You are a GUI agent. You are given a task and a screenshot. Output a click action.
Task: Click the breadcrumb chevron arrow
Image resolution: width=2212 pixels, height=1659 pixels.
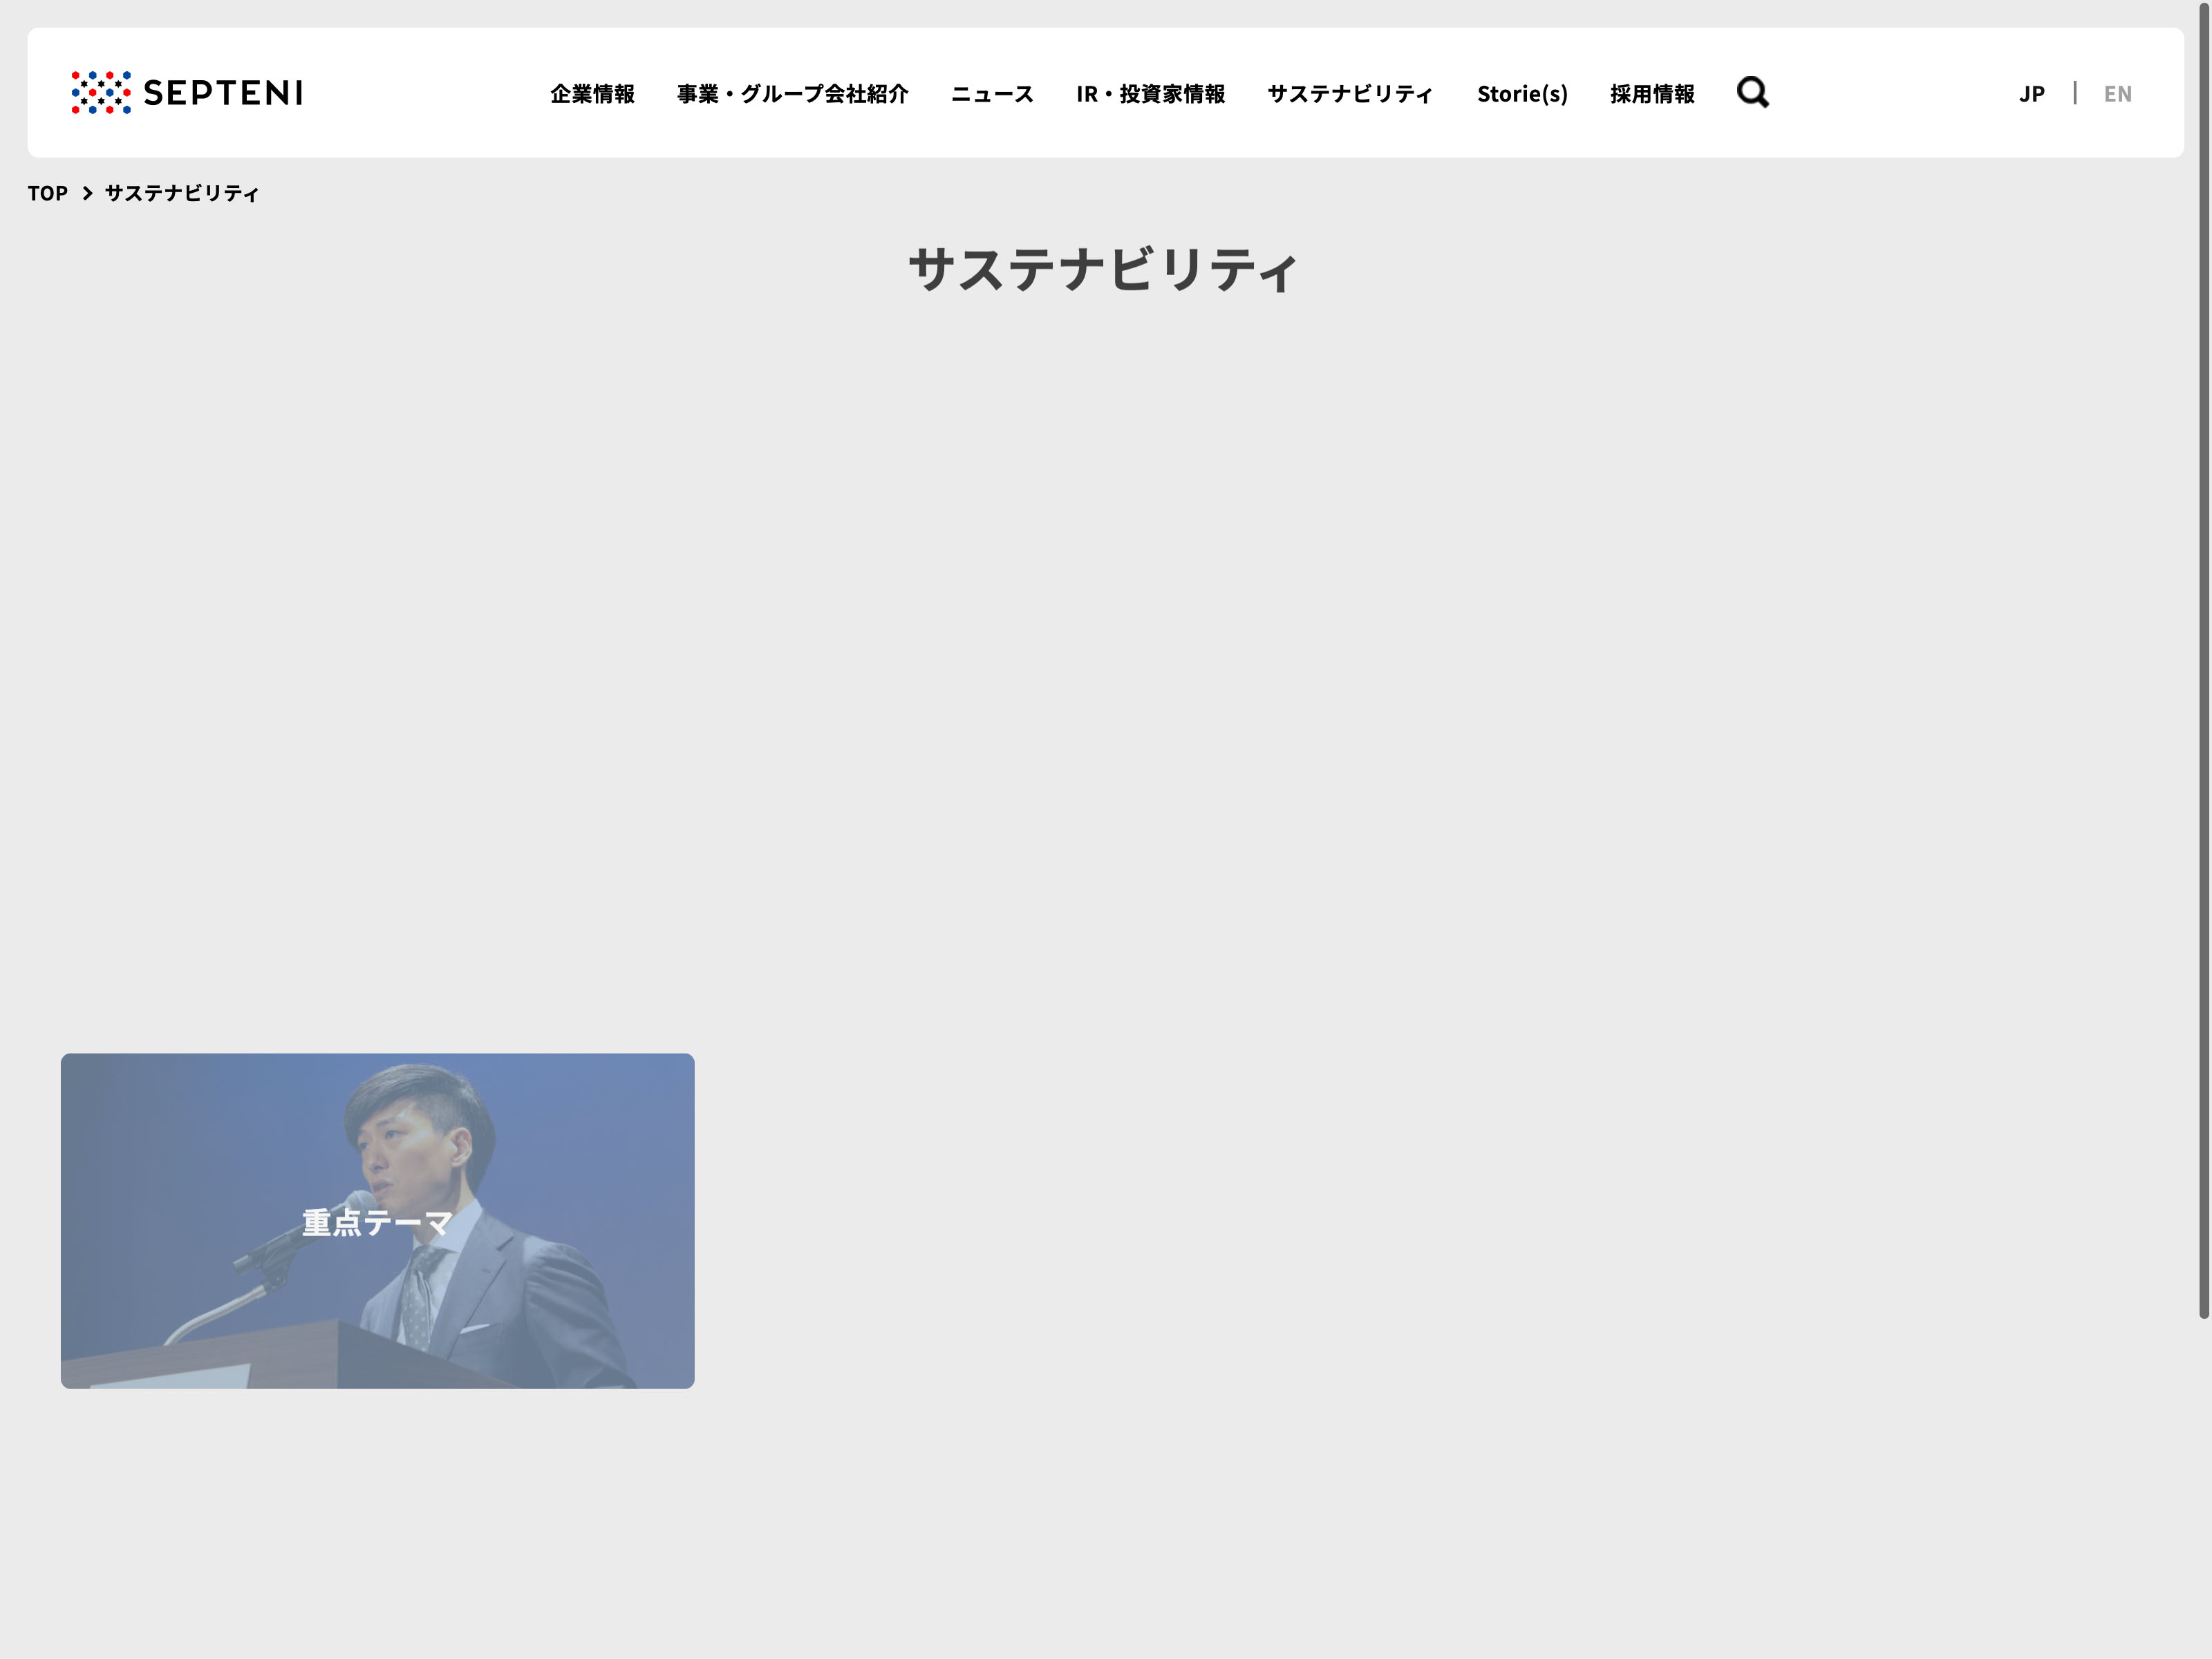point(87,193)
